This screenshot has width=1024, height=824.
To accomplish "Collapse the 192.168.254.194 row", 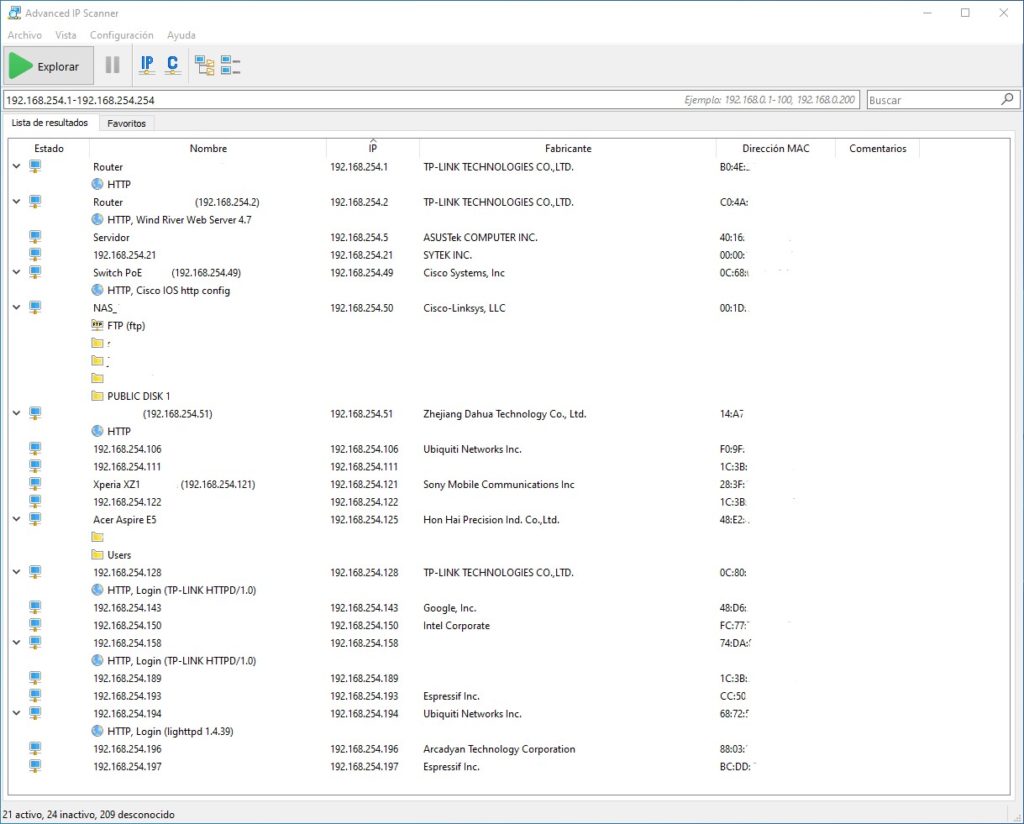I will click(x=16, y=713).
